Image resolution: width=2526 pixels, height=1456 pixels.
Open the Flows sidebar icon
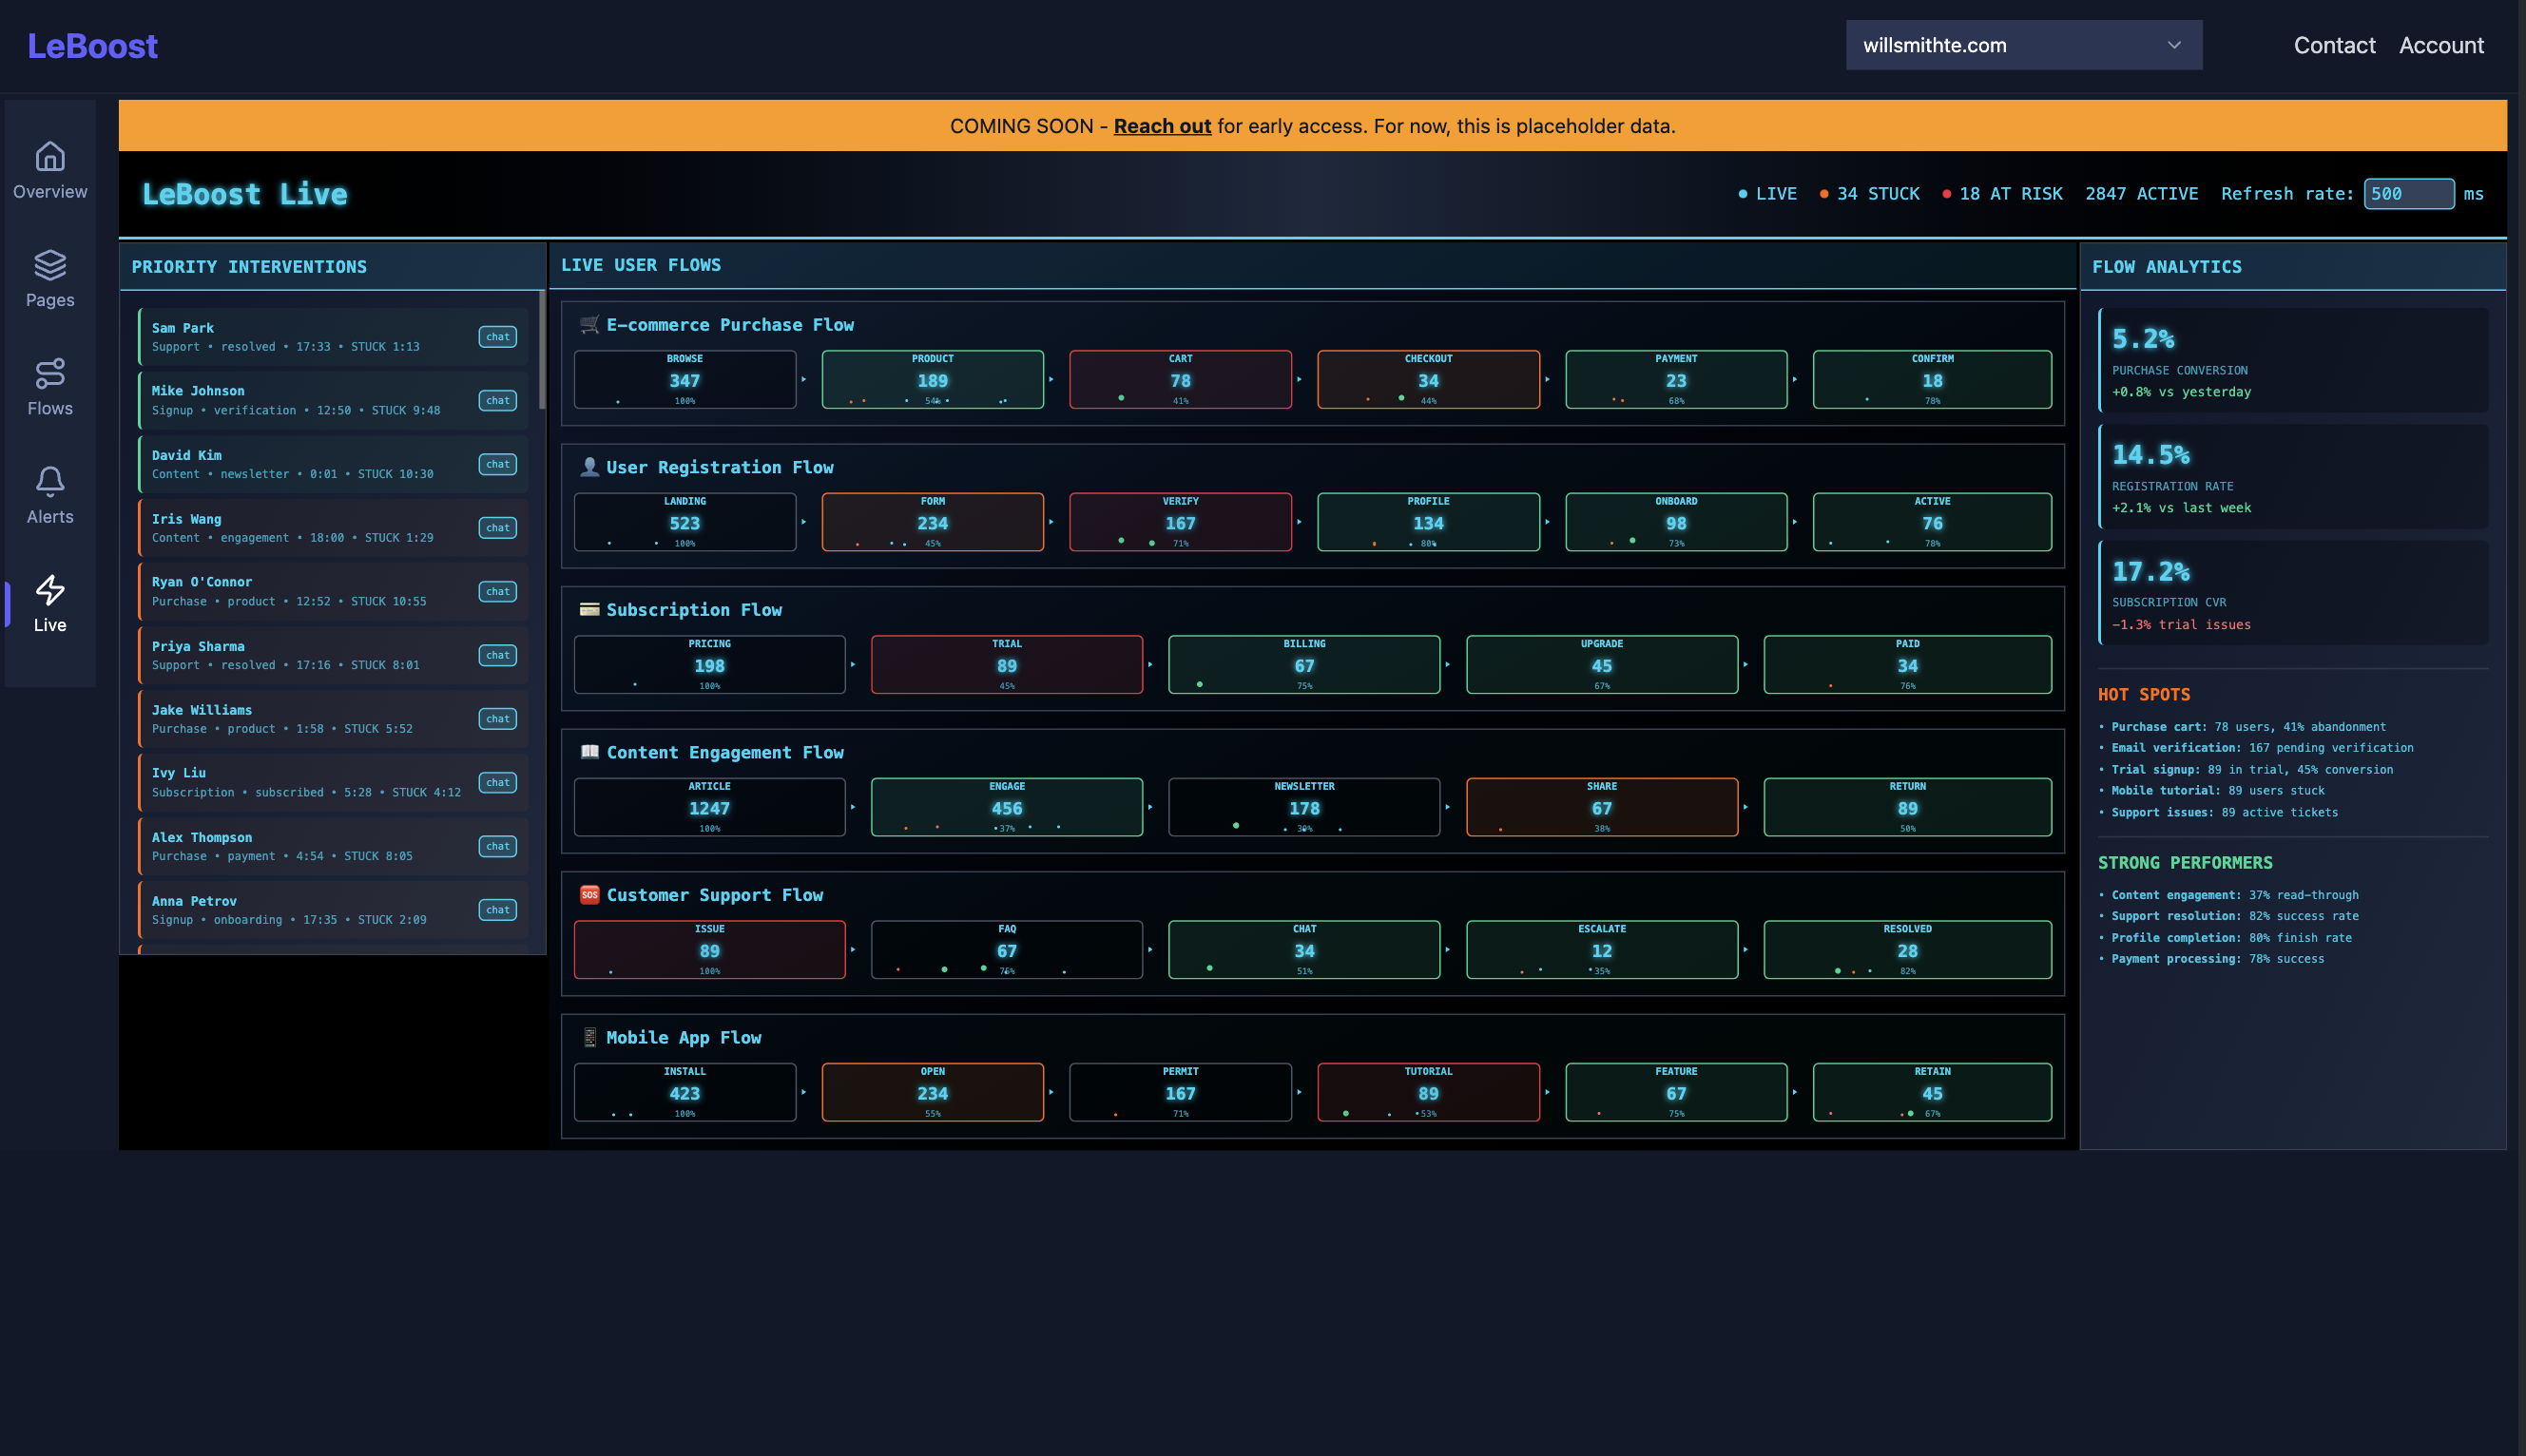(50, 374)
